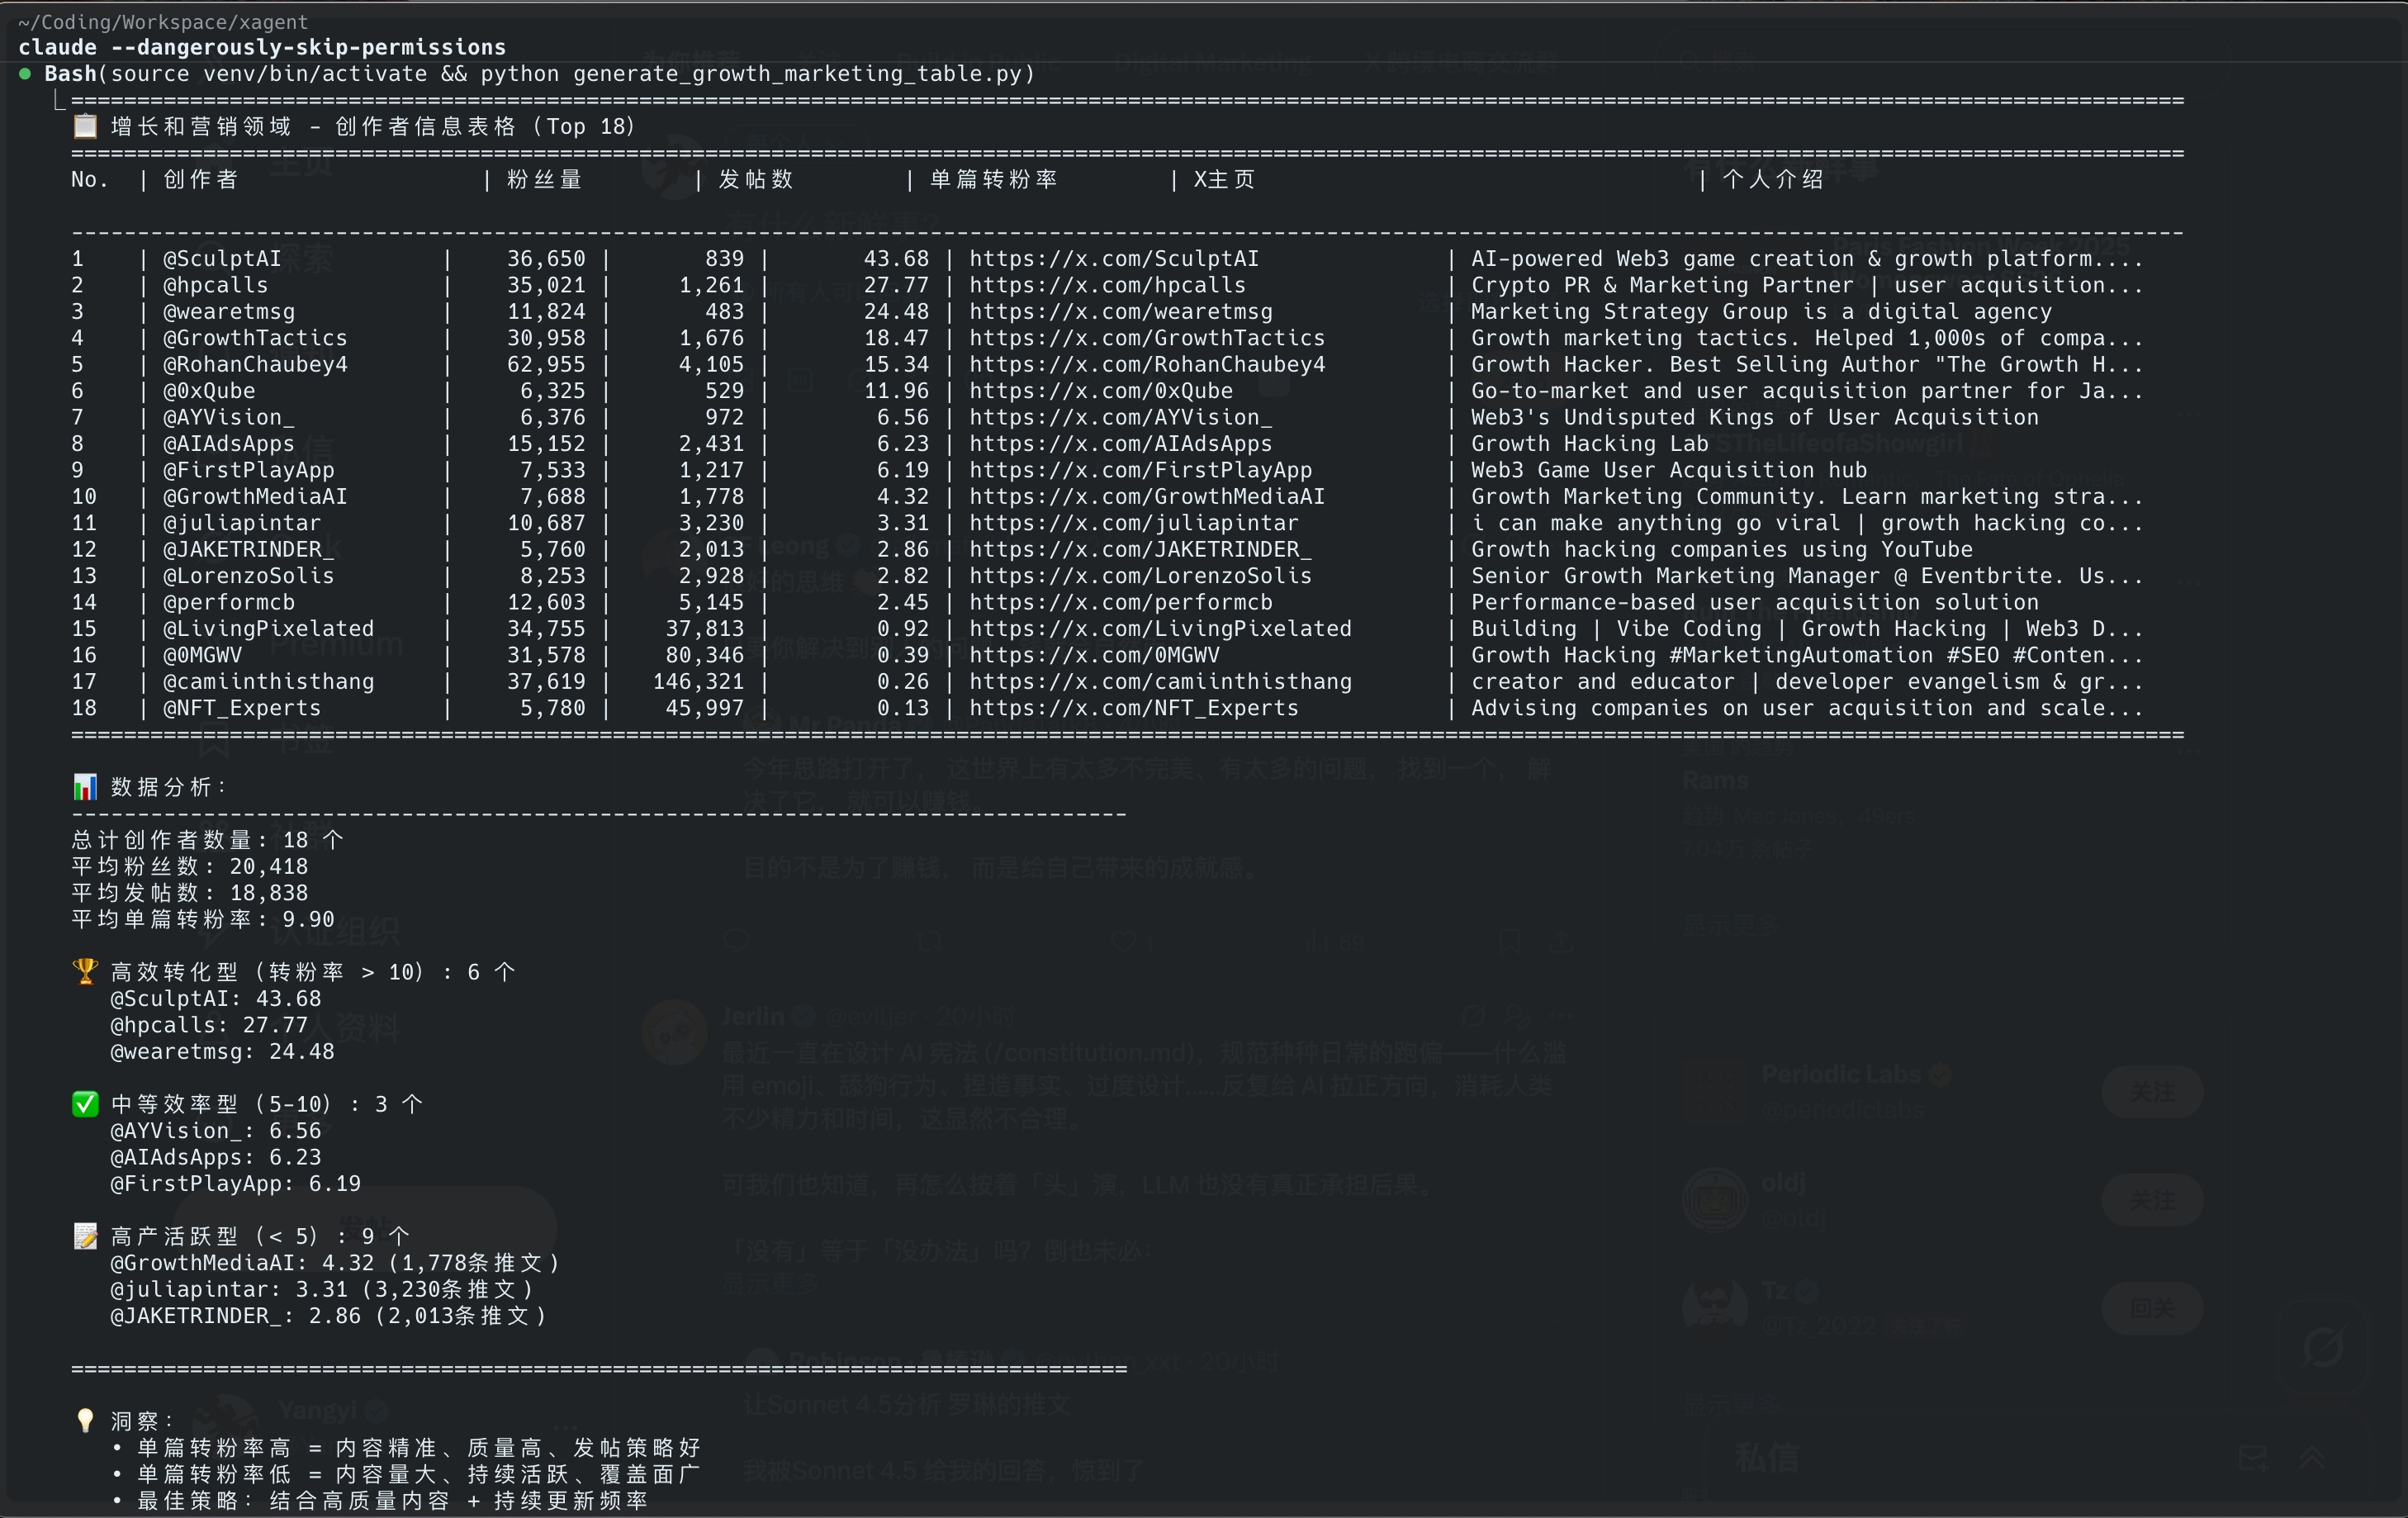Click the 粉丝量 column header
Screen dimensions: 2408x1518
point(544,180)
